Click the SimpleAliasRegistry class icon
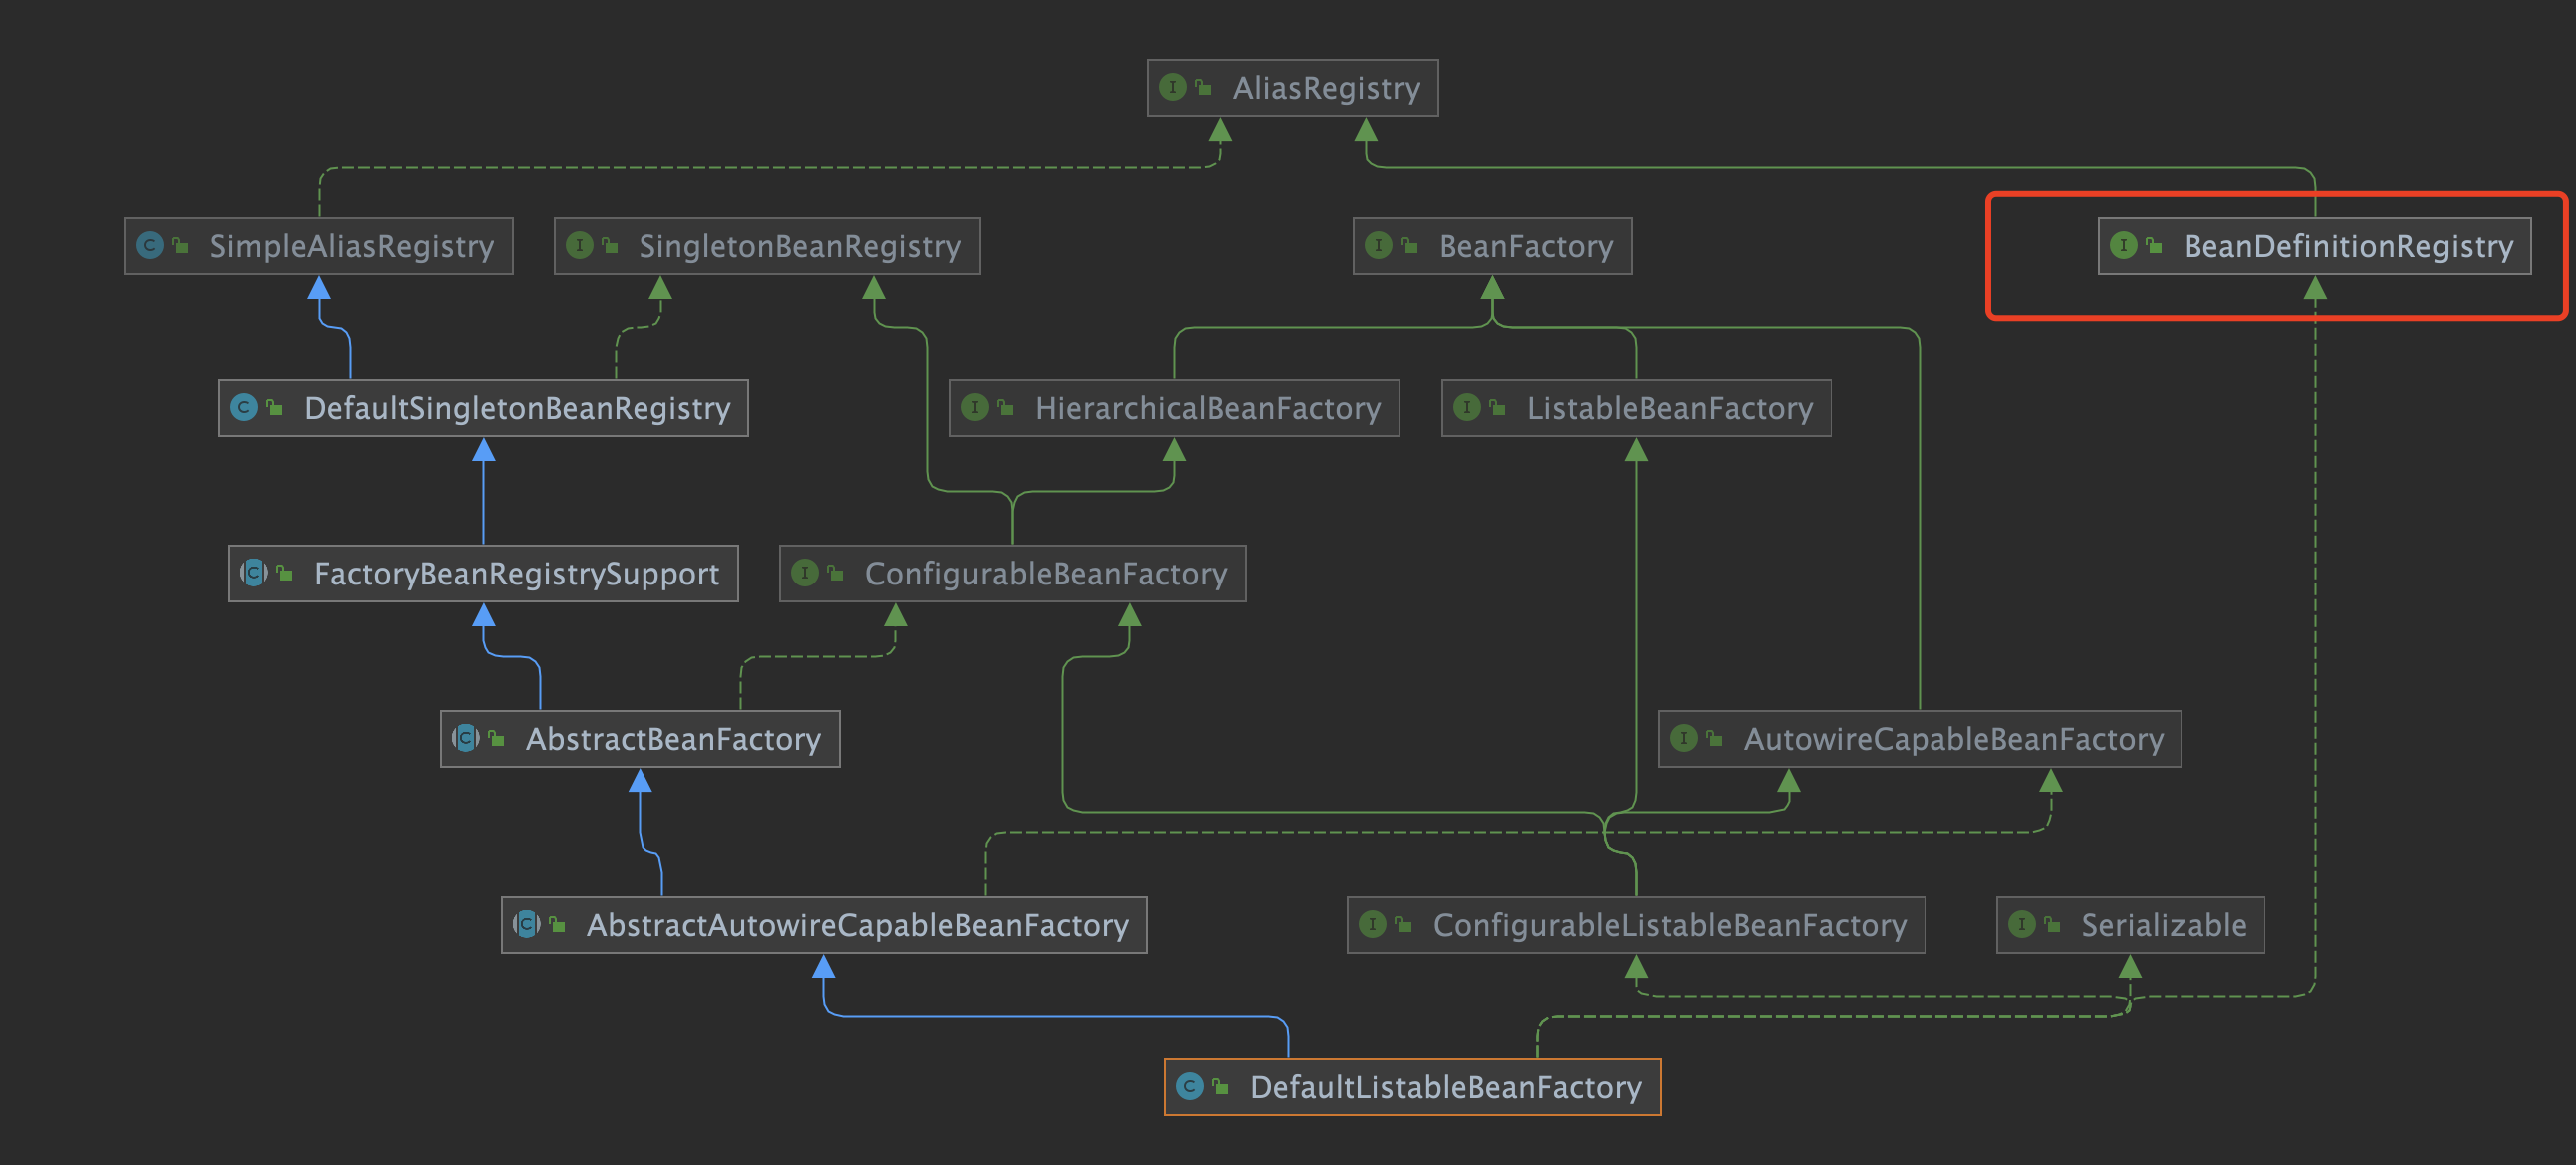Screen dimensions: 2576x1165 [150, 245]
